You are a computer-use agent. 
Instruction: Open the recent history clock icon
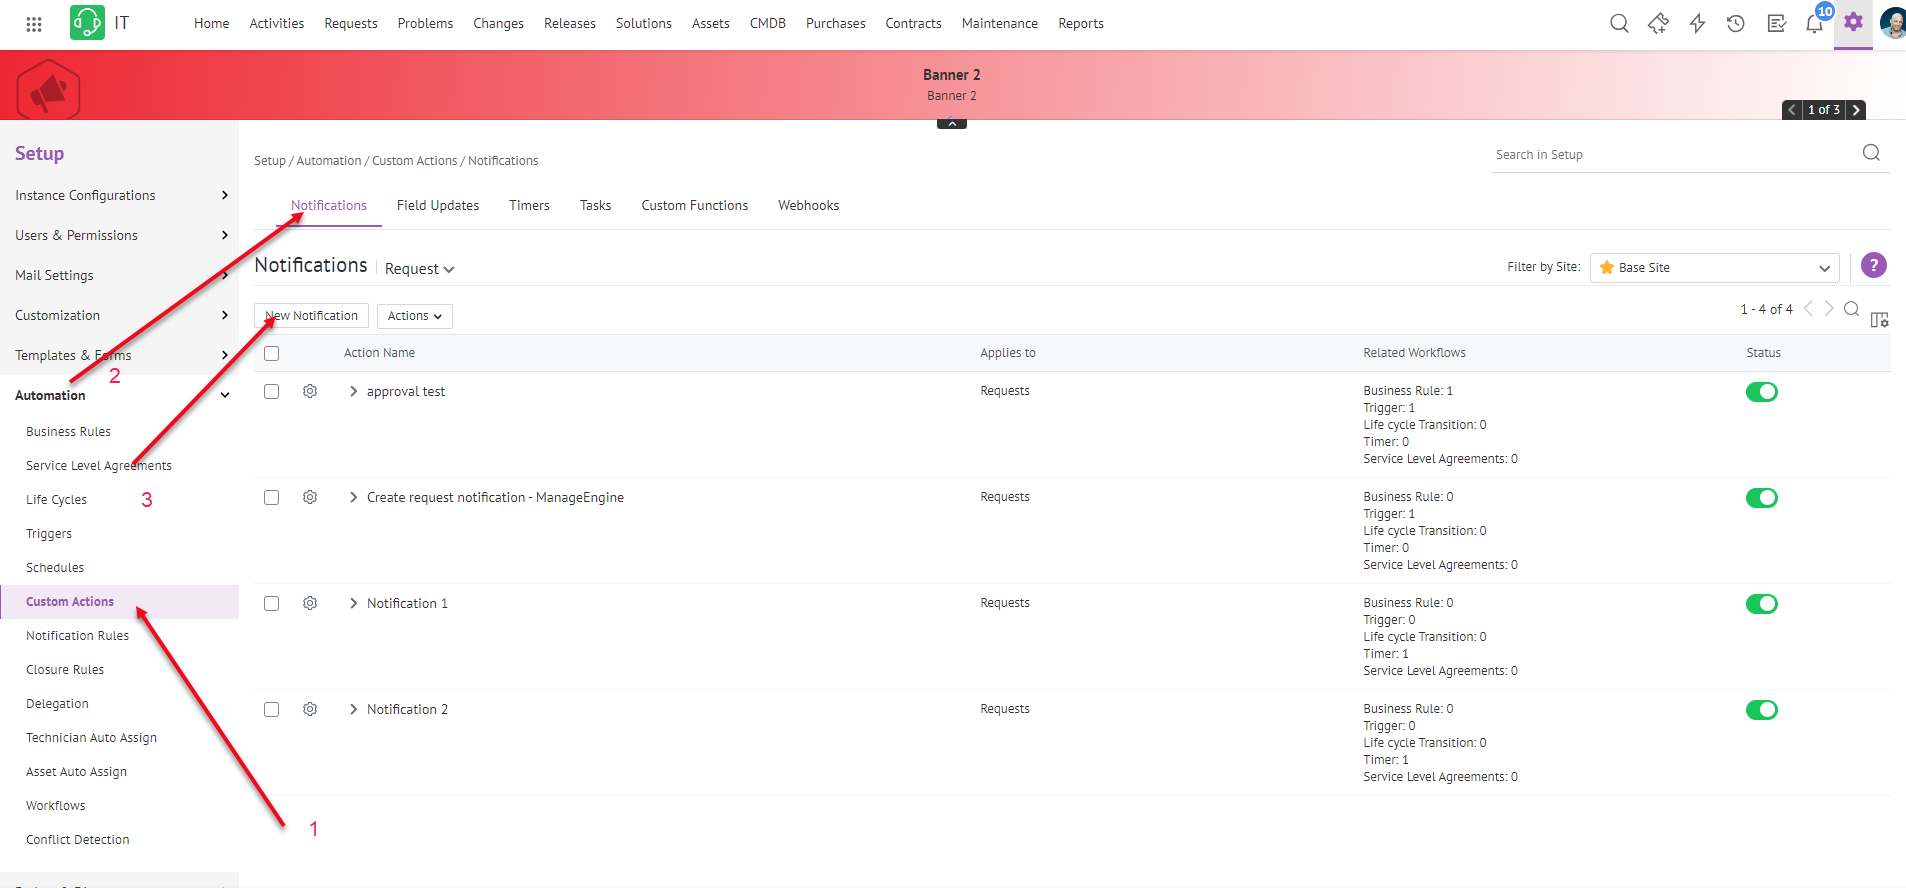(x=1736, y=24)
